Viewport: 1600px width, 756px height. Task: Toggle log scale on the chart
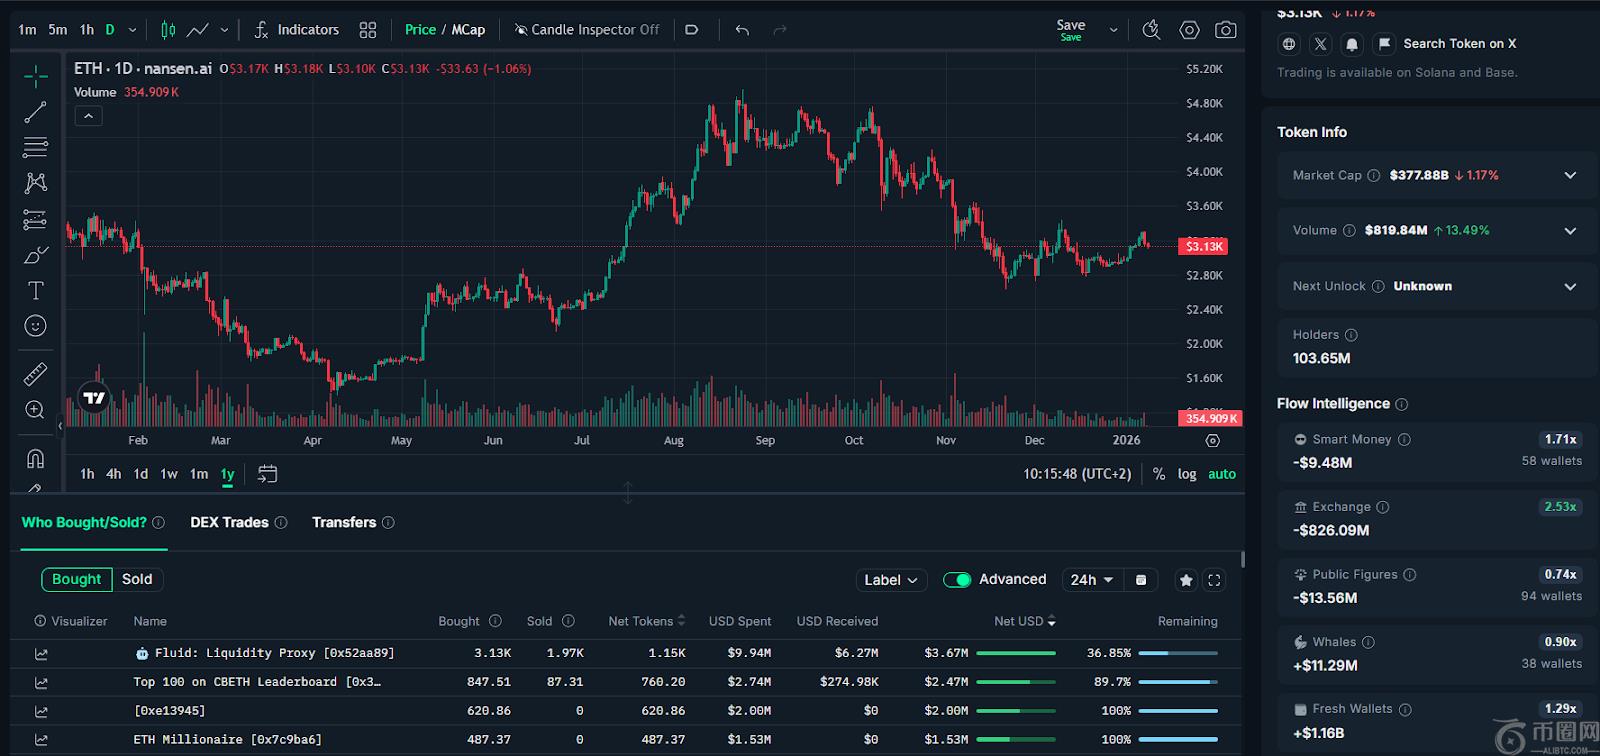1187,474
